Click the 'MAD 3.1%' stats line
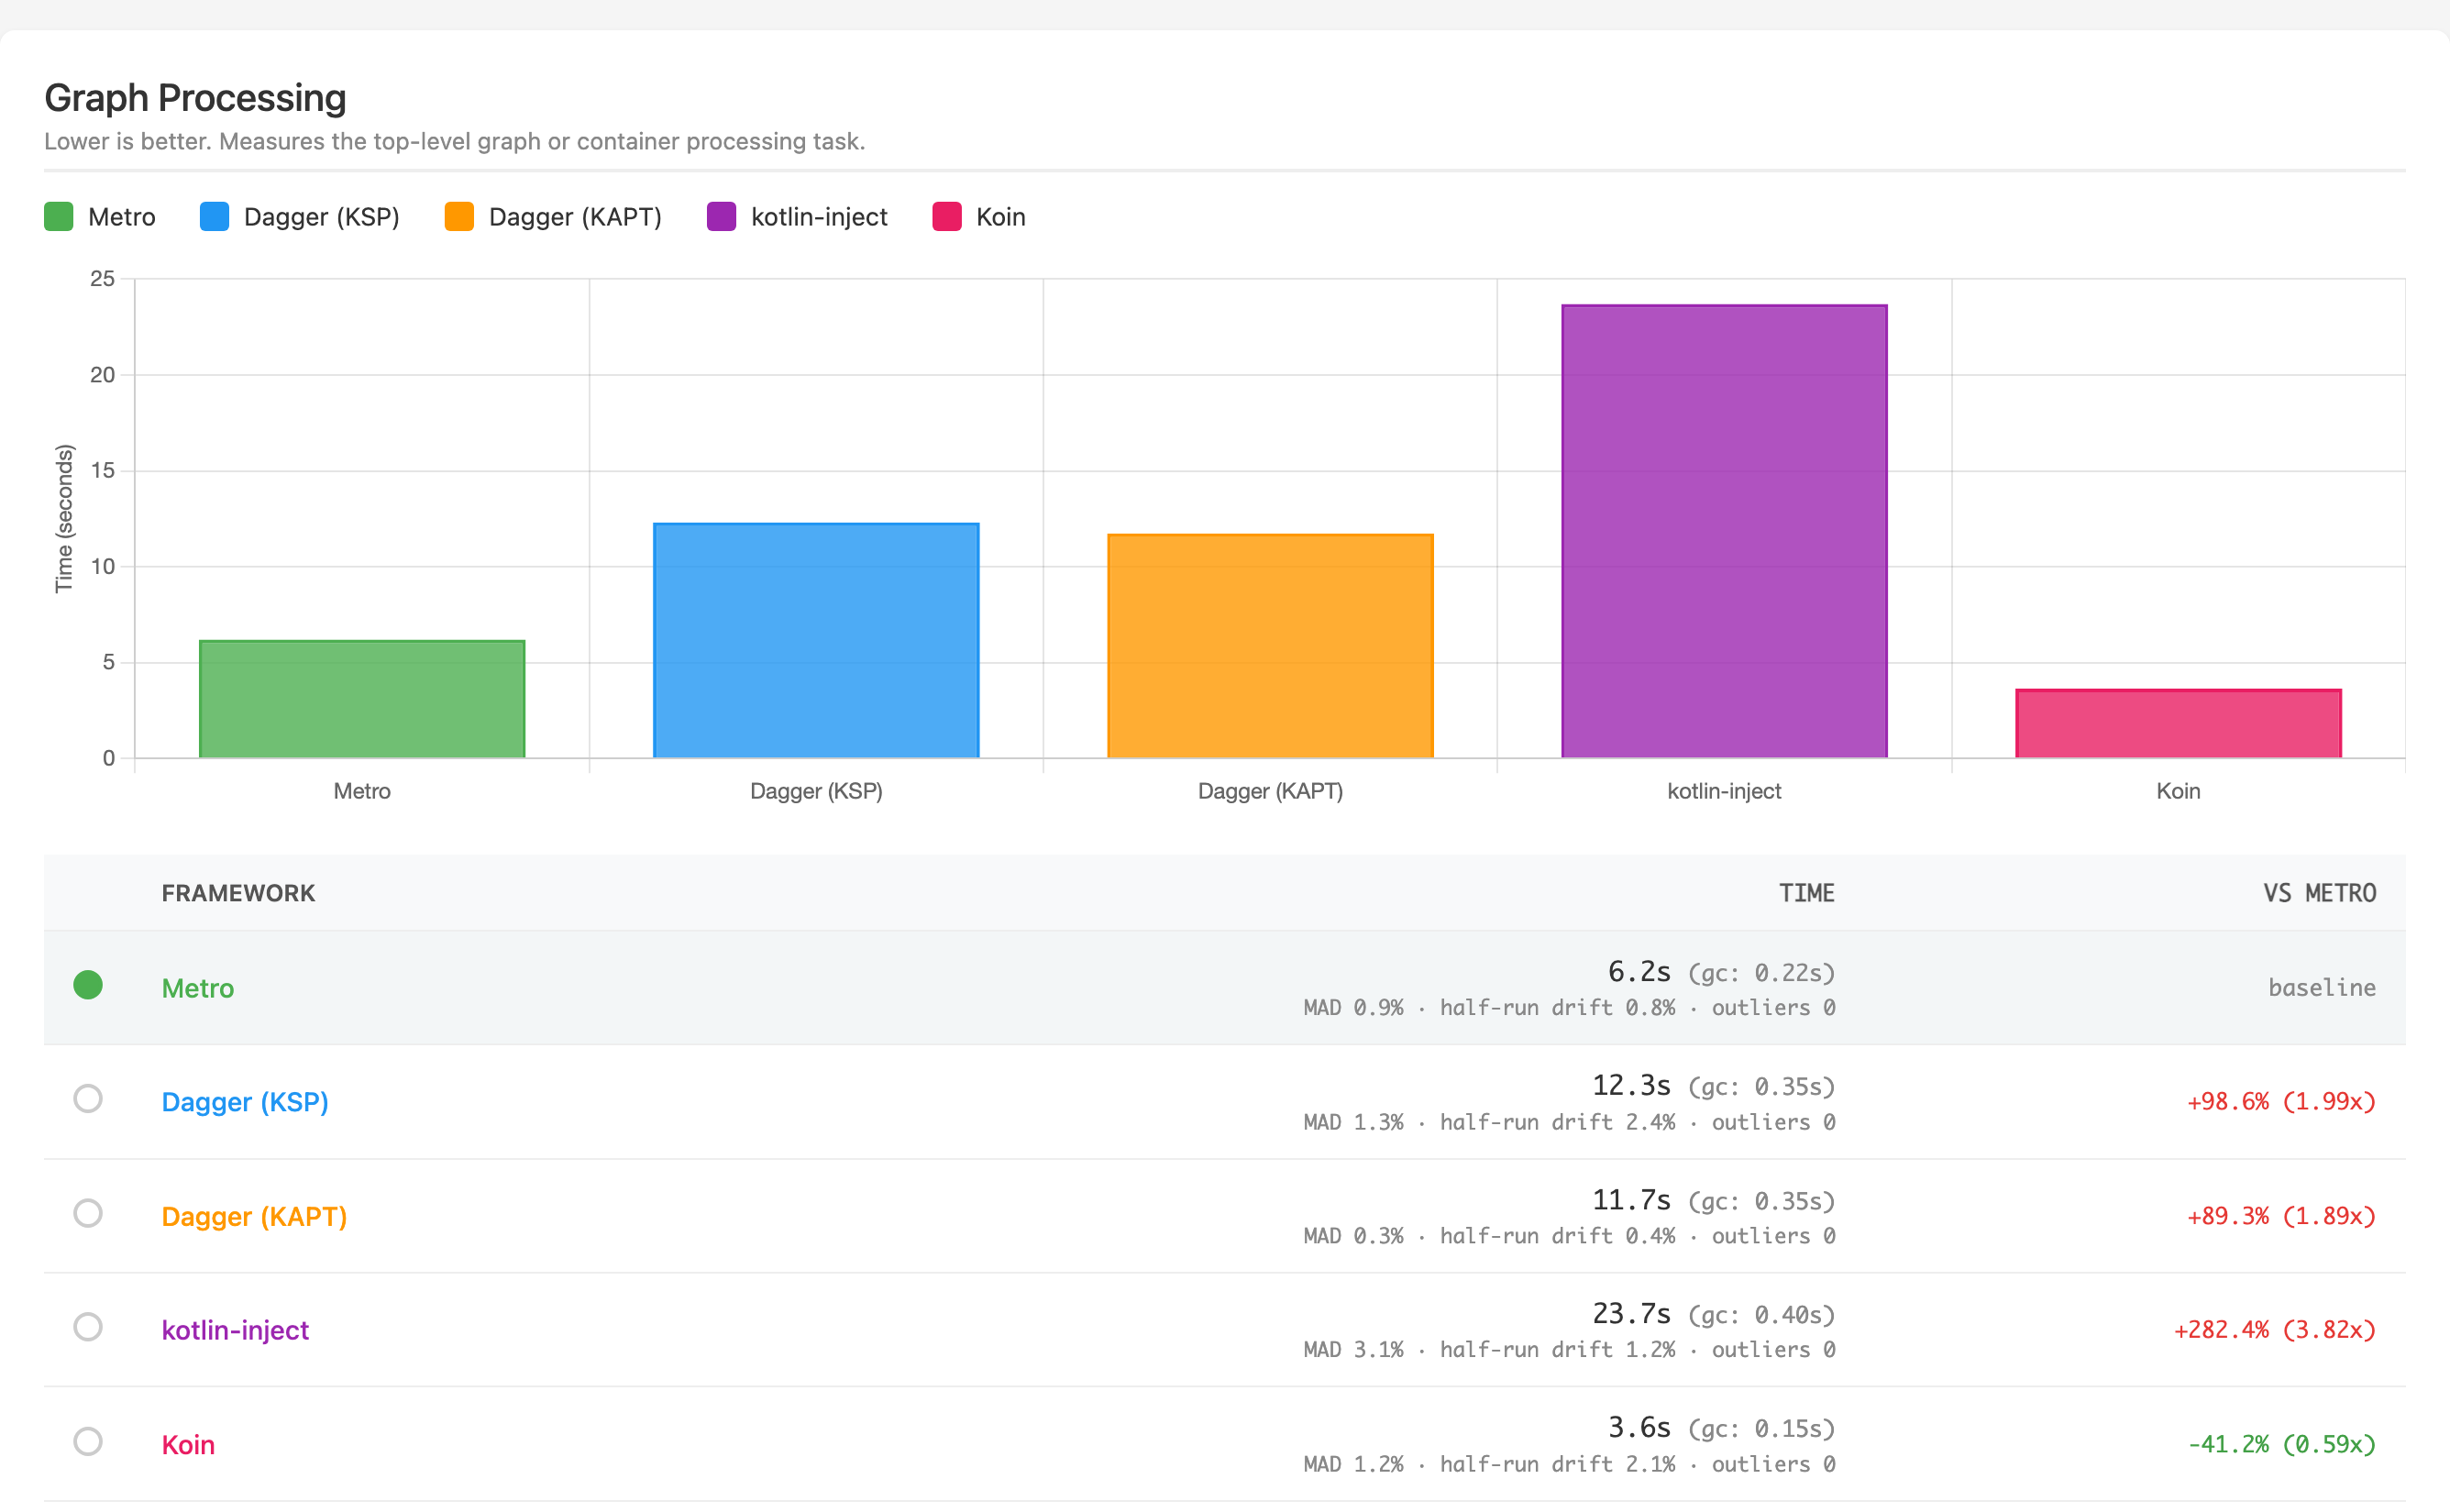Viewport: 2450px width, 1512px height. pyautogui.click(x=1569, y=1350)
